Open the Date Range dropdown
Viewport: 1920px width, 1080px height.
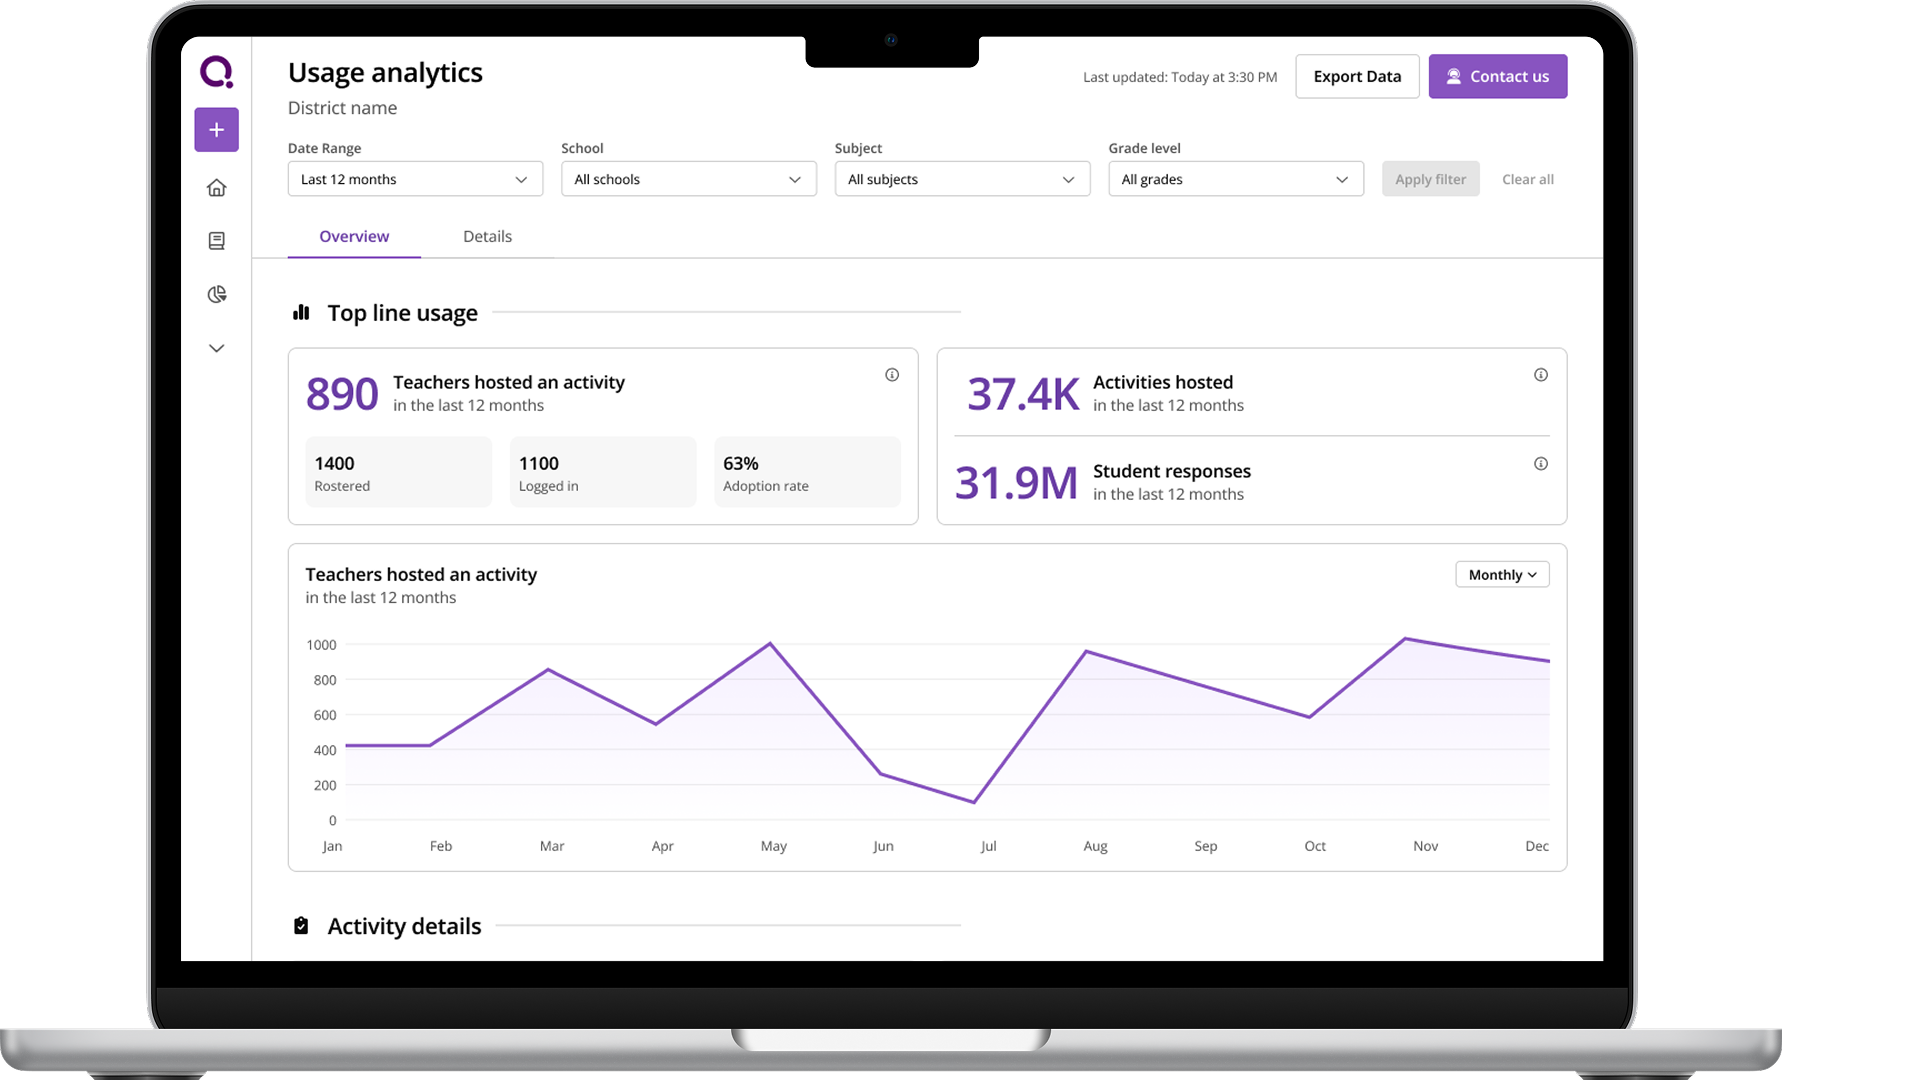[414, 179]
